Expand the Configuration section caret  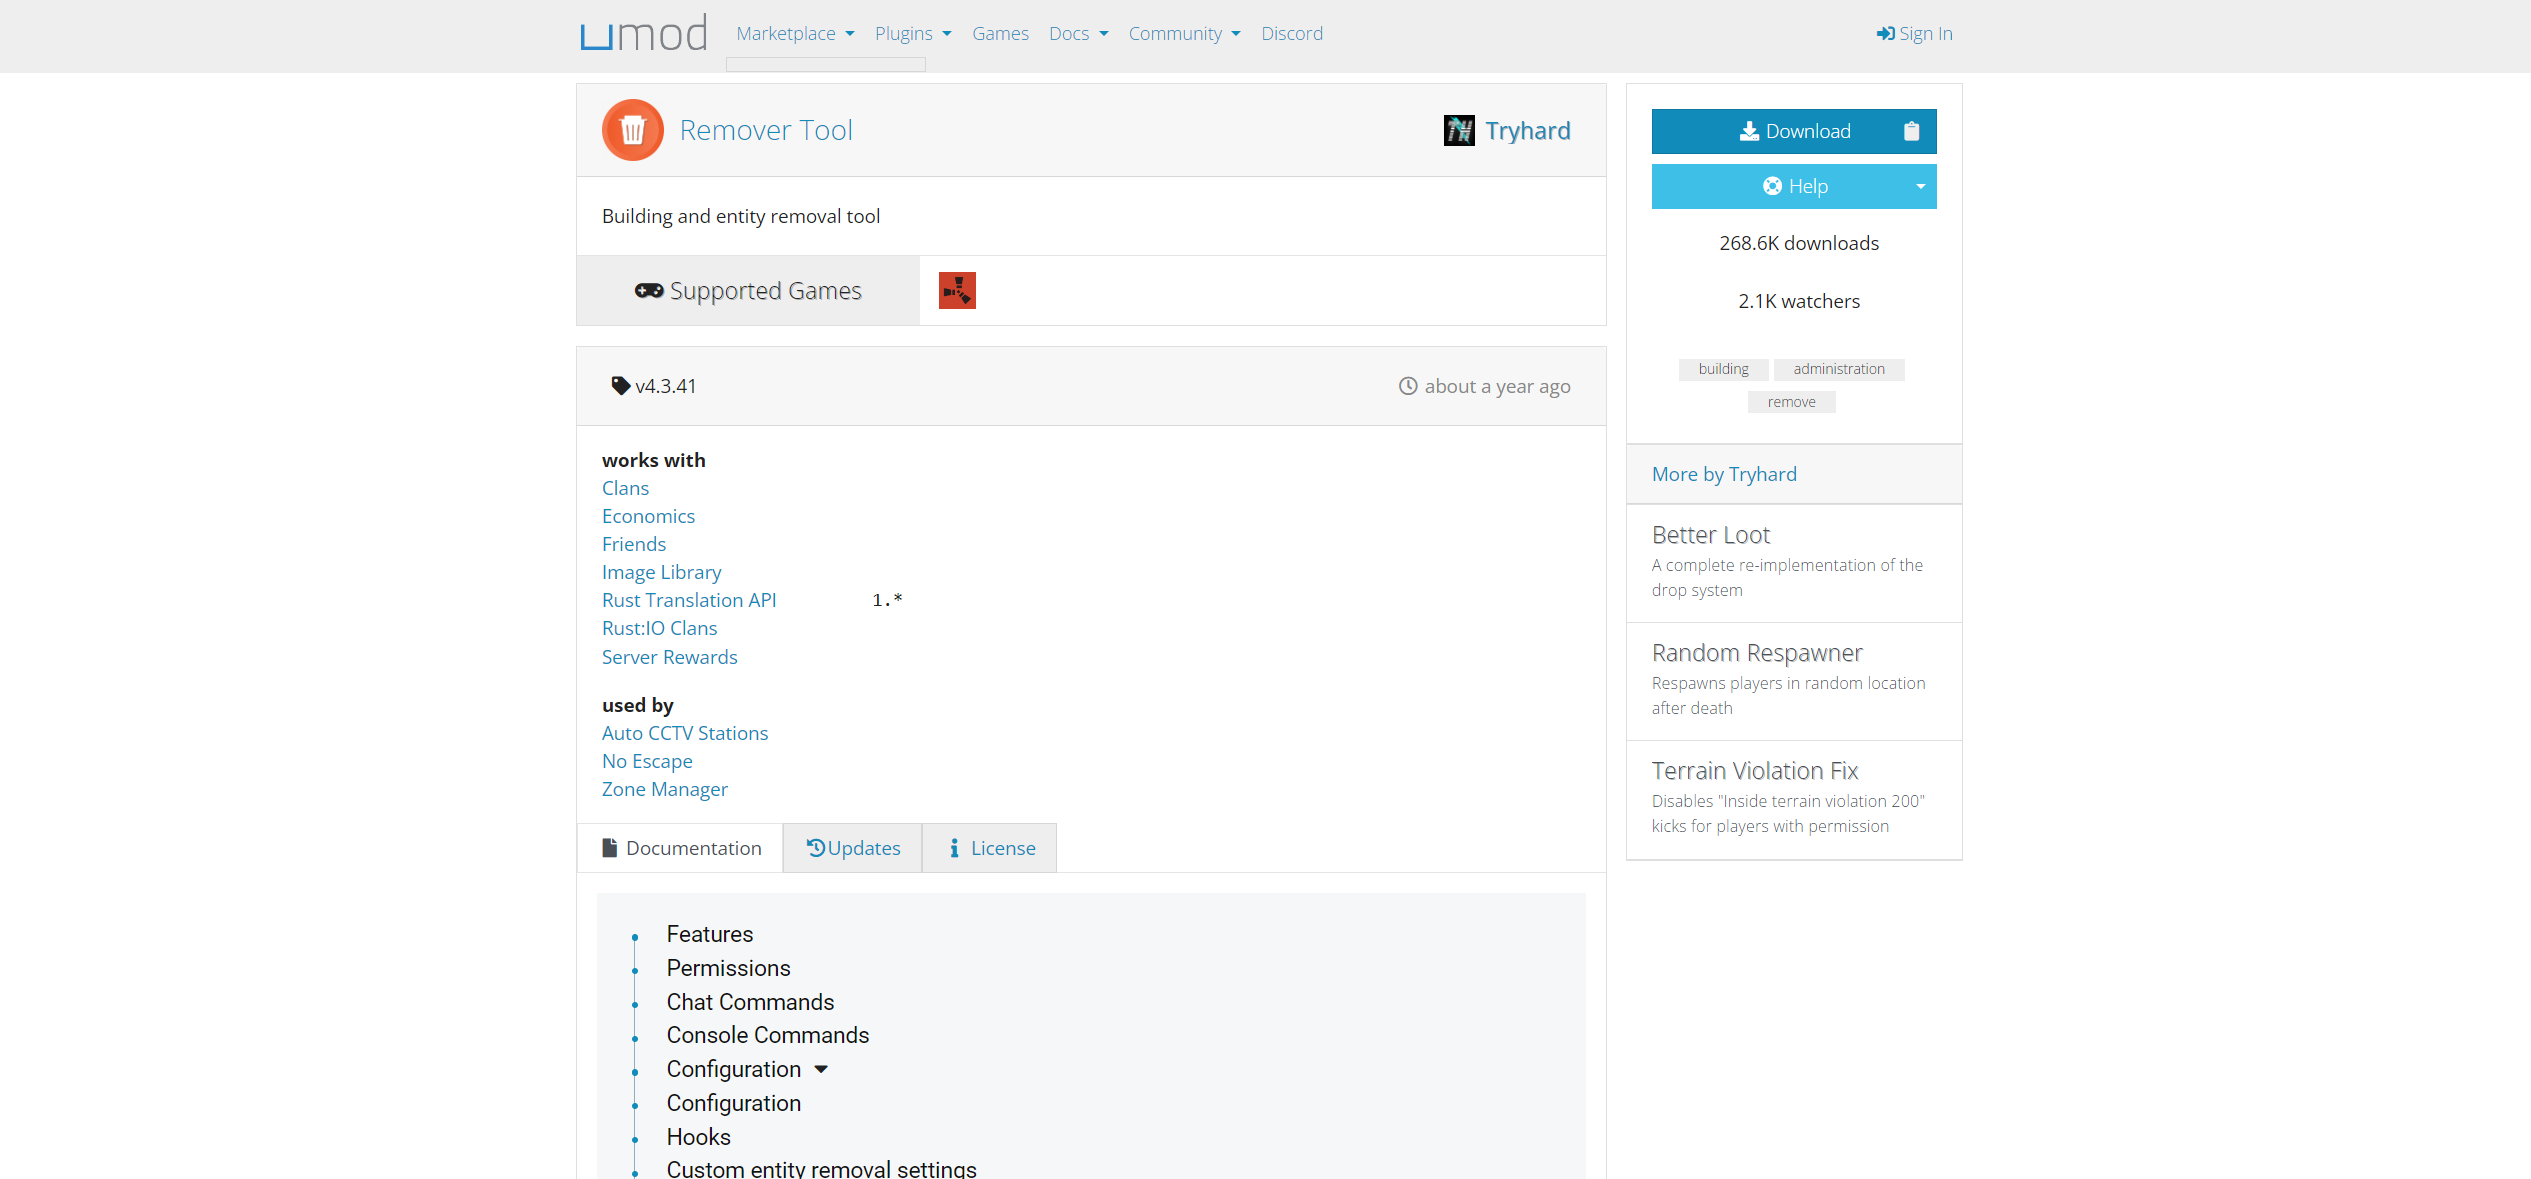[x=821, y=1069]
